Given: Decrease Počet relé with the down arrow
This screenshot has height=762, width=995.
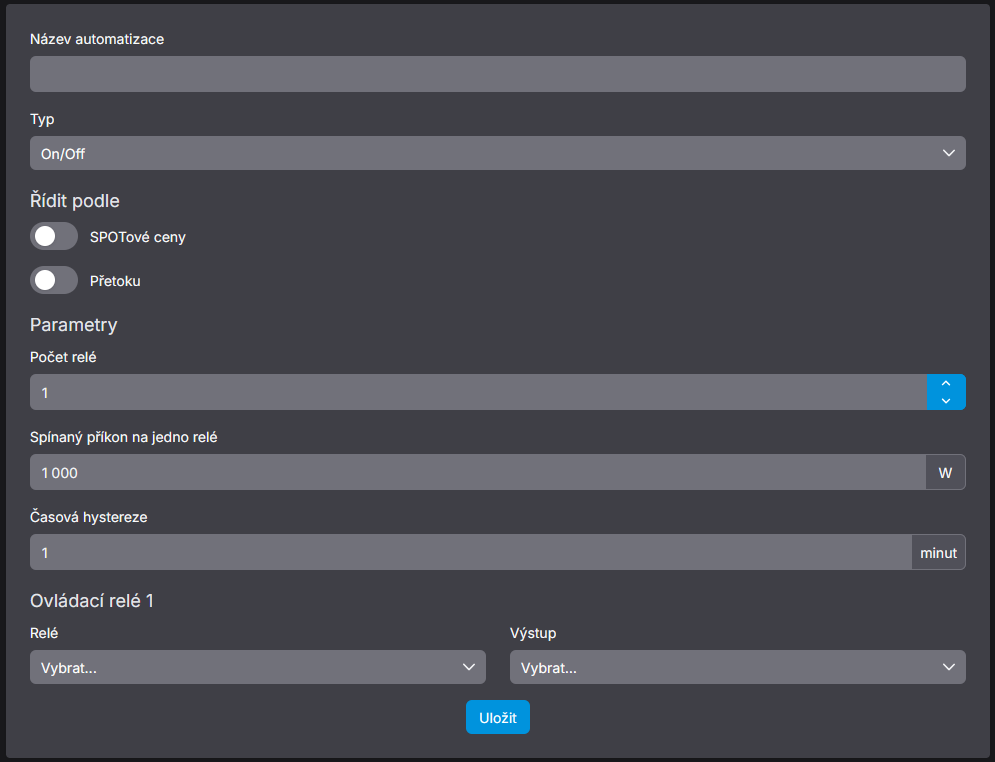Looking at the screenshot, I should [946, 401].
